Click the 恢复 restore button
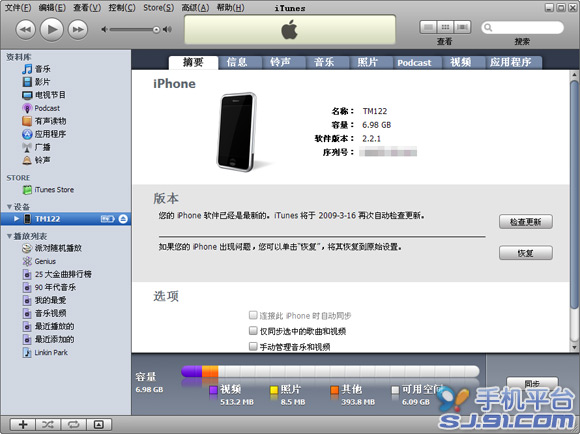The height and width of the screenshot is (434, 580). [x=526, y=253]
